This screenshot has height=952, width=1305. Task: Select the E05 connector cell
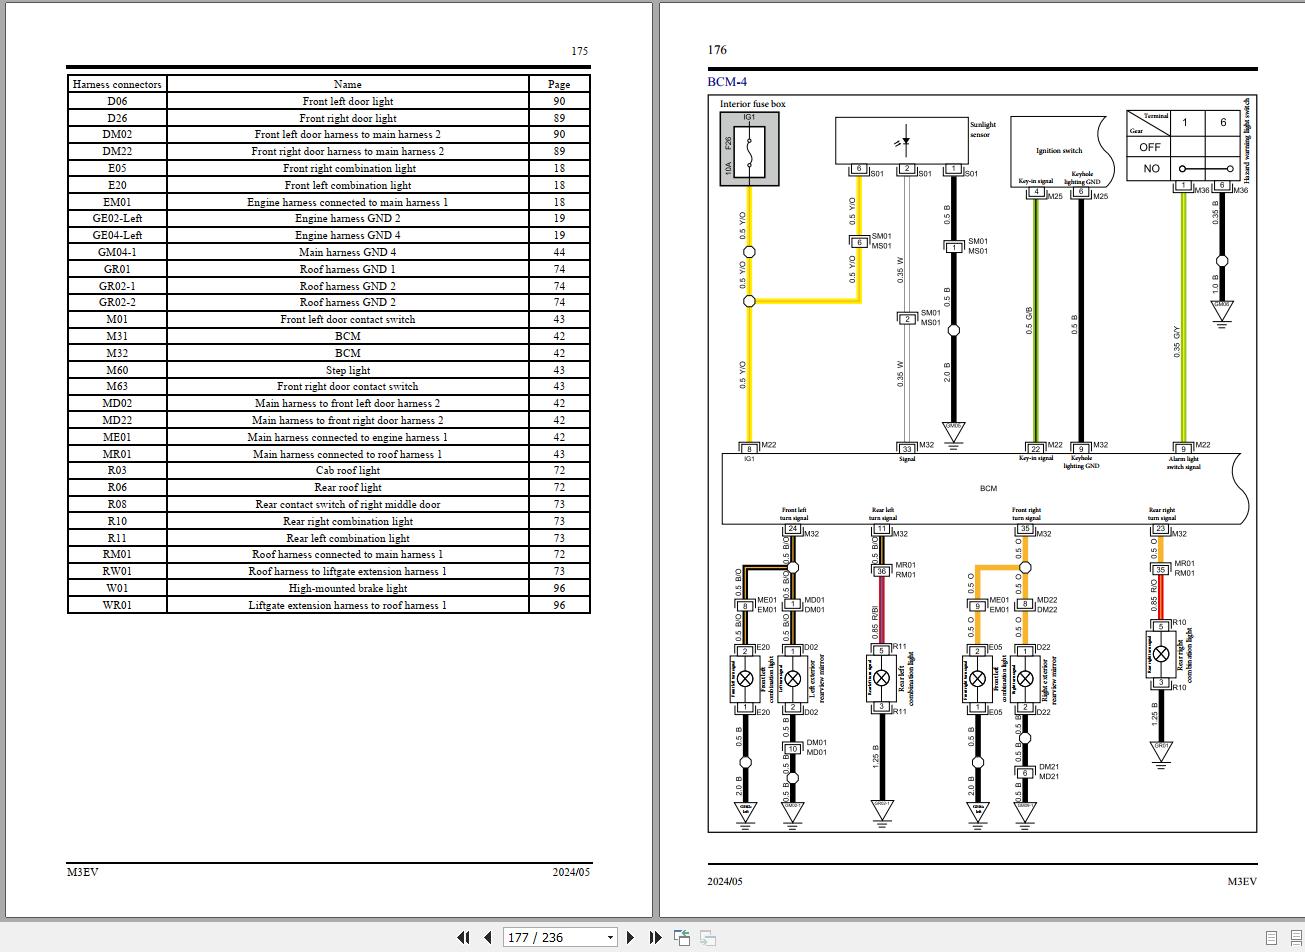tap(117, 168)
